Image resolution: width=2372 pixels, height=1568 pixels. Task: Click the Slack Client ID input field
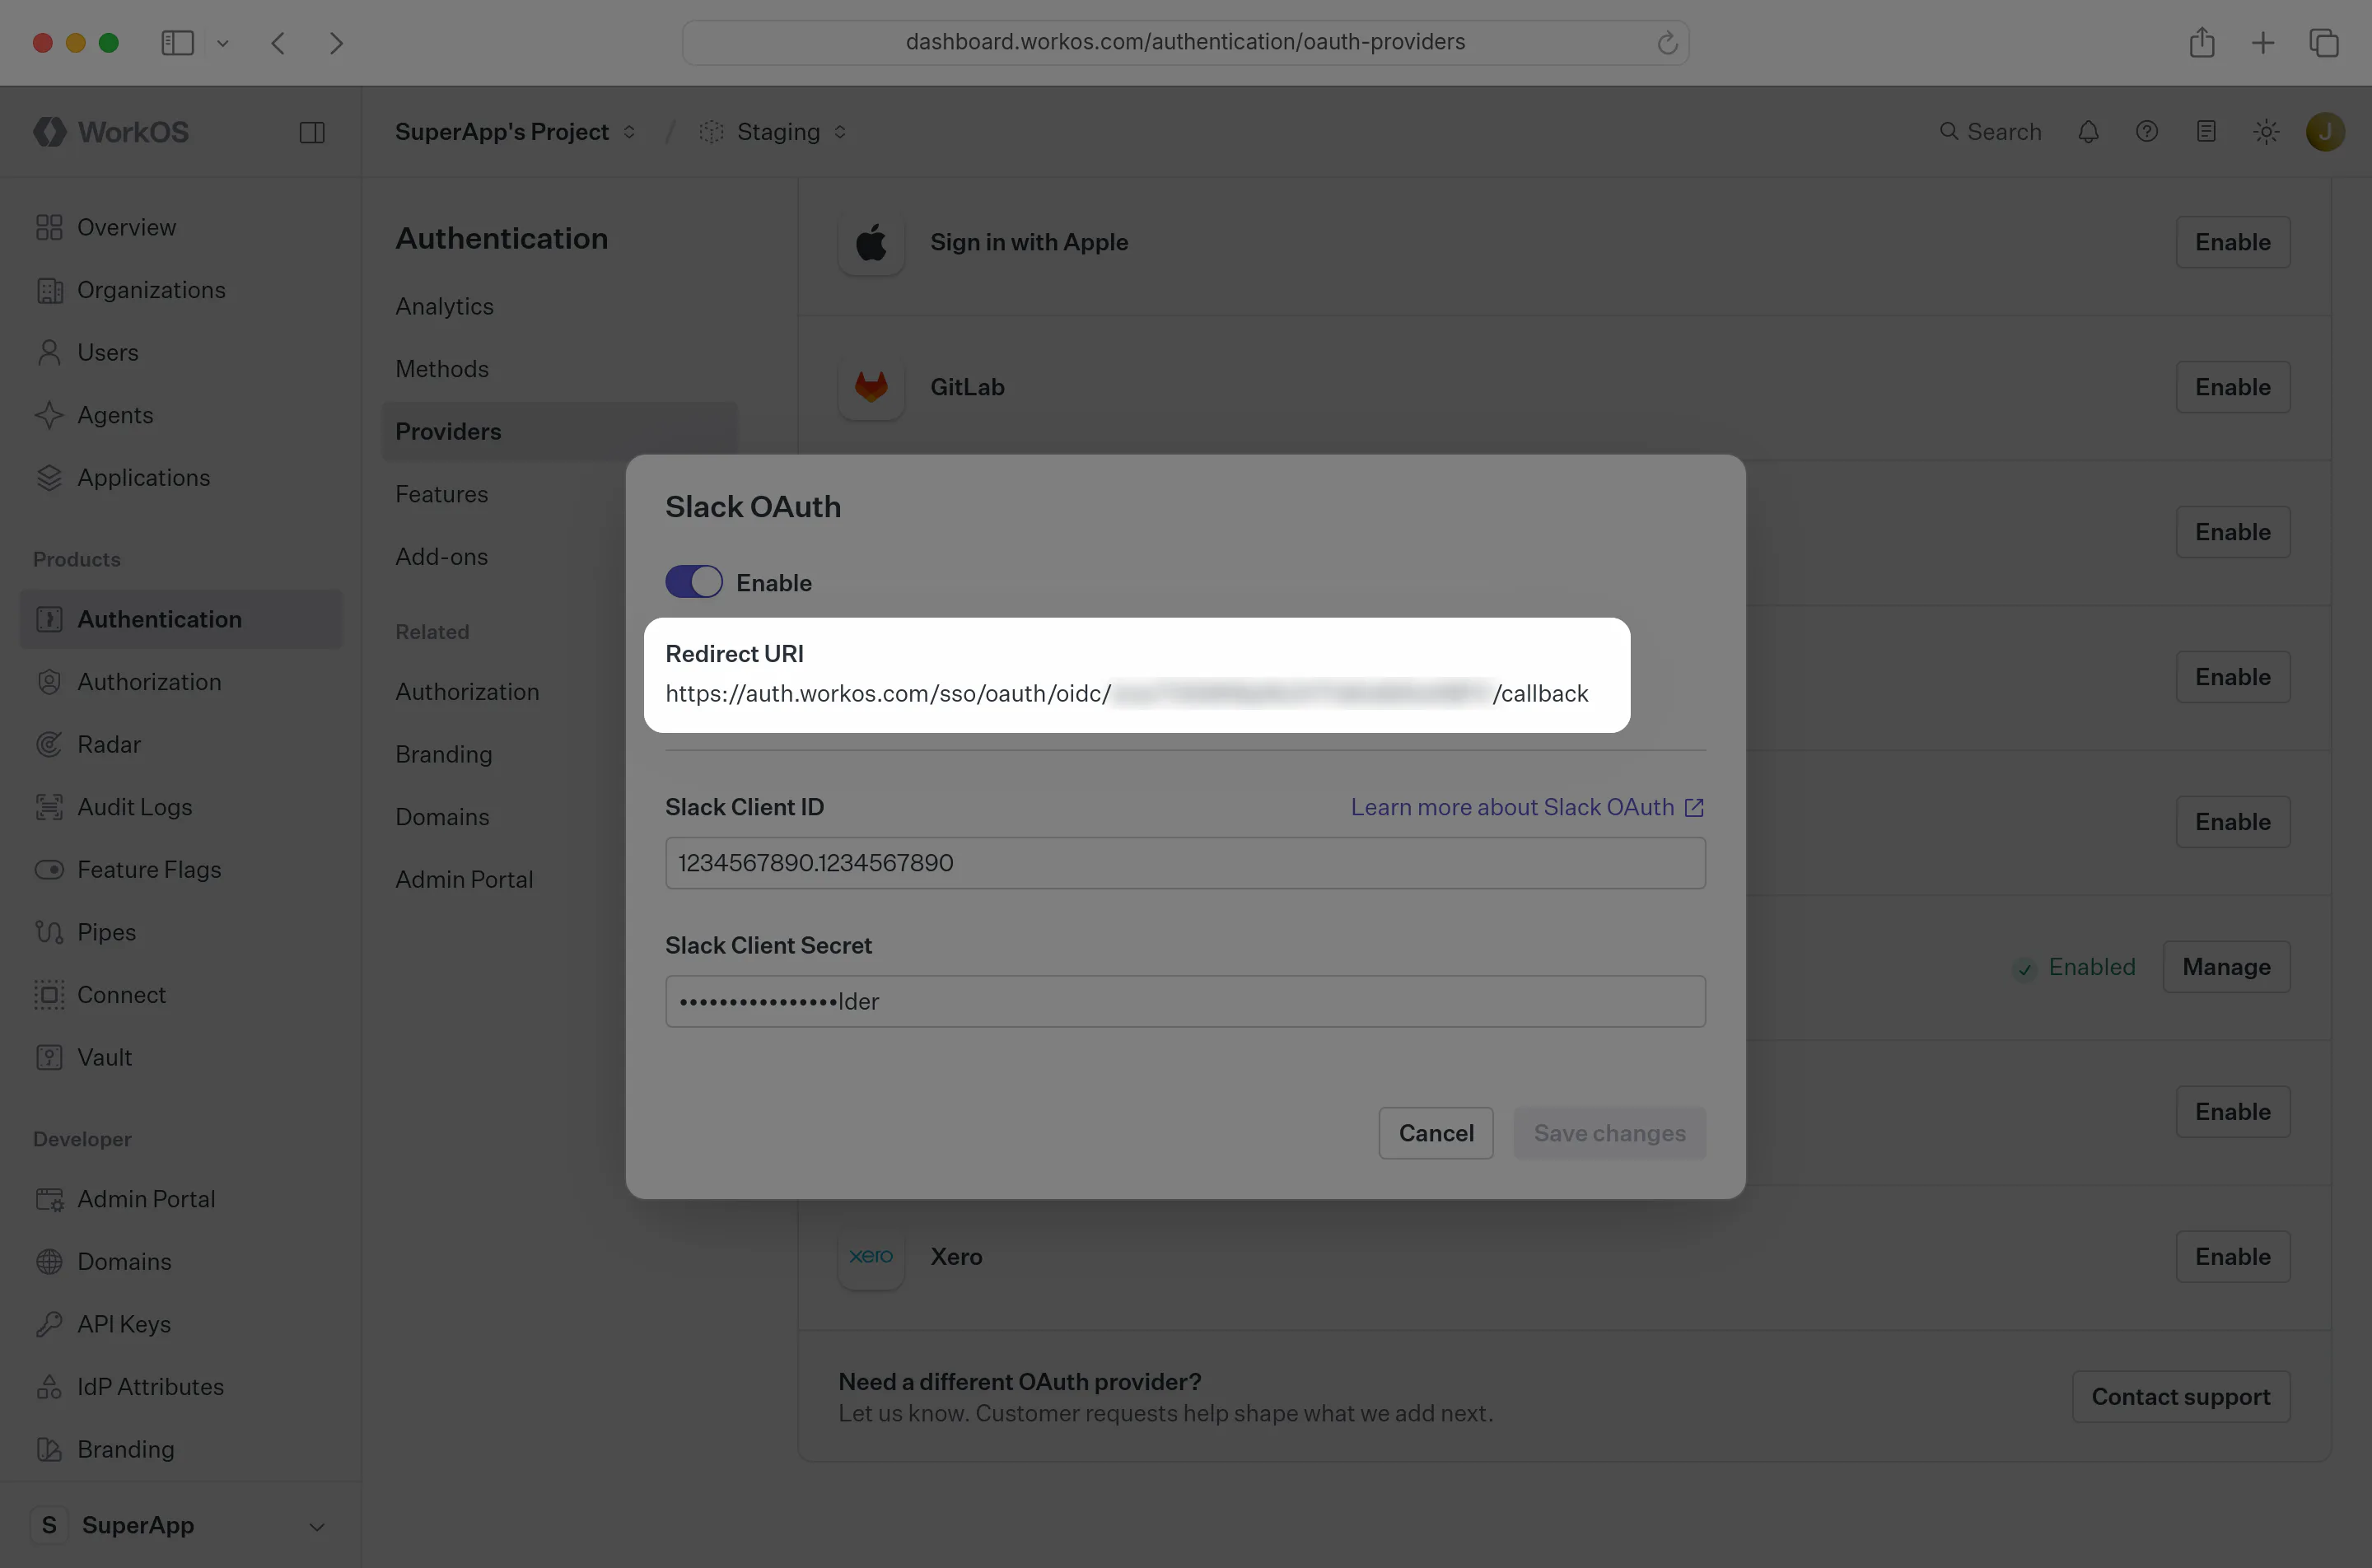click(x=1185, y=863)
